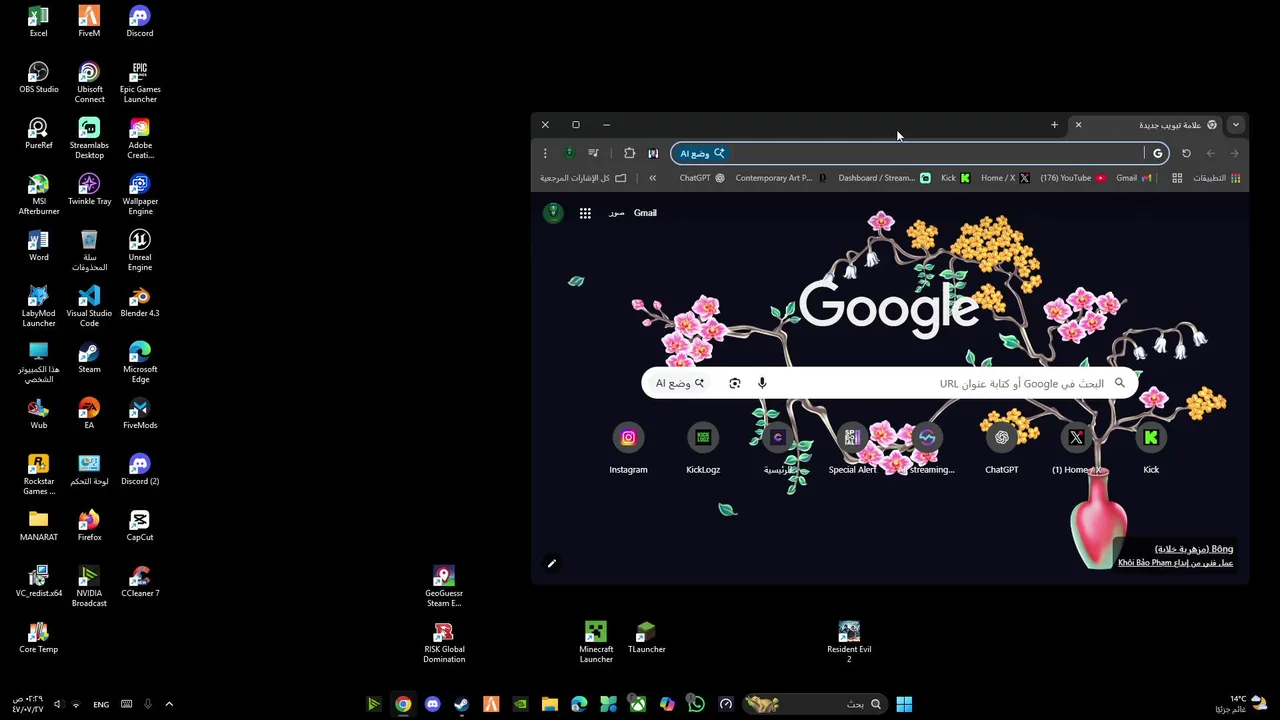Click AI mode button in Google search box

point(680,383)
